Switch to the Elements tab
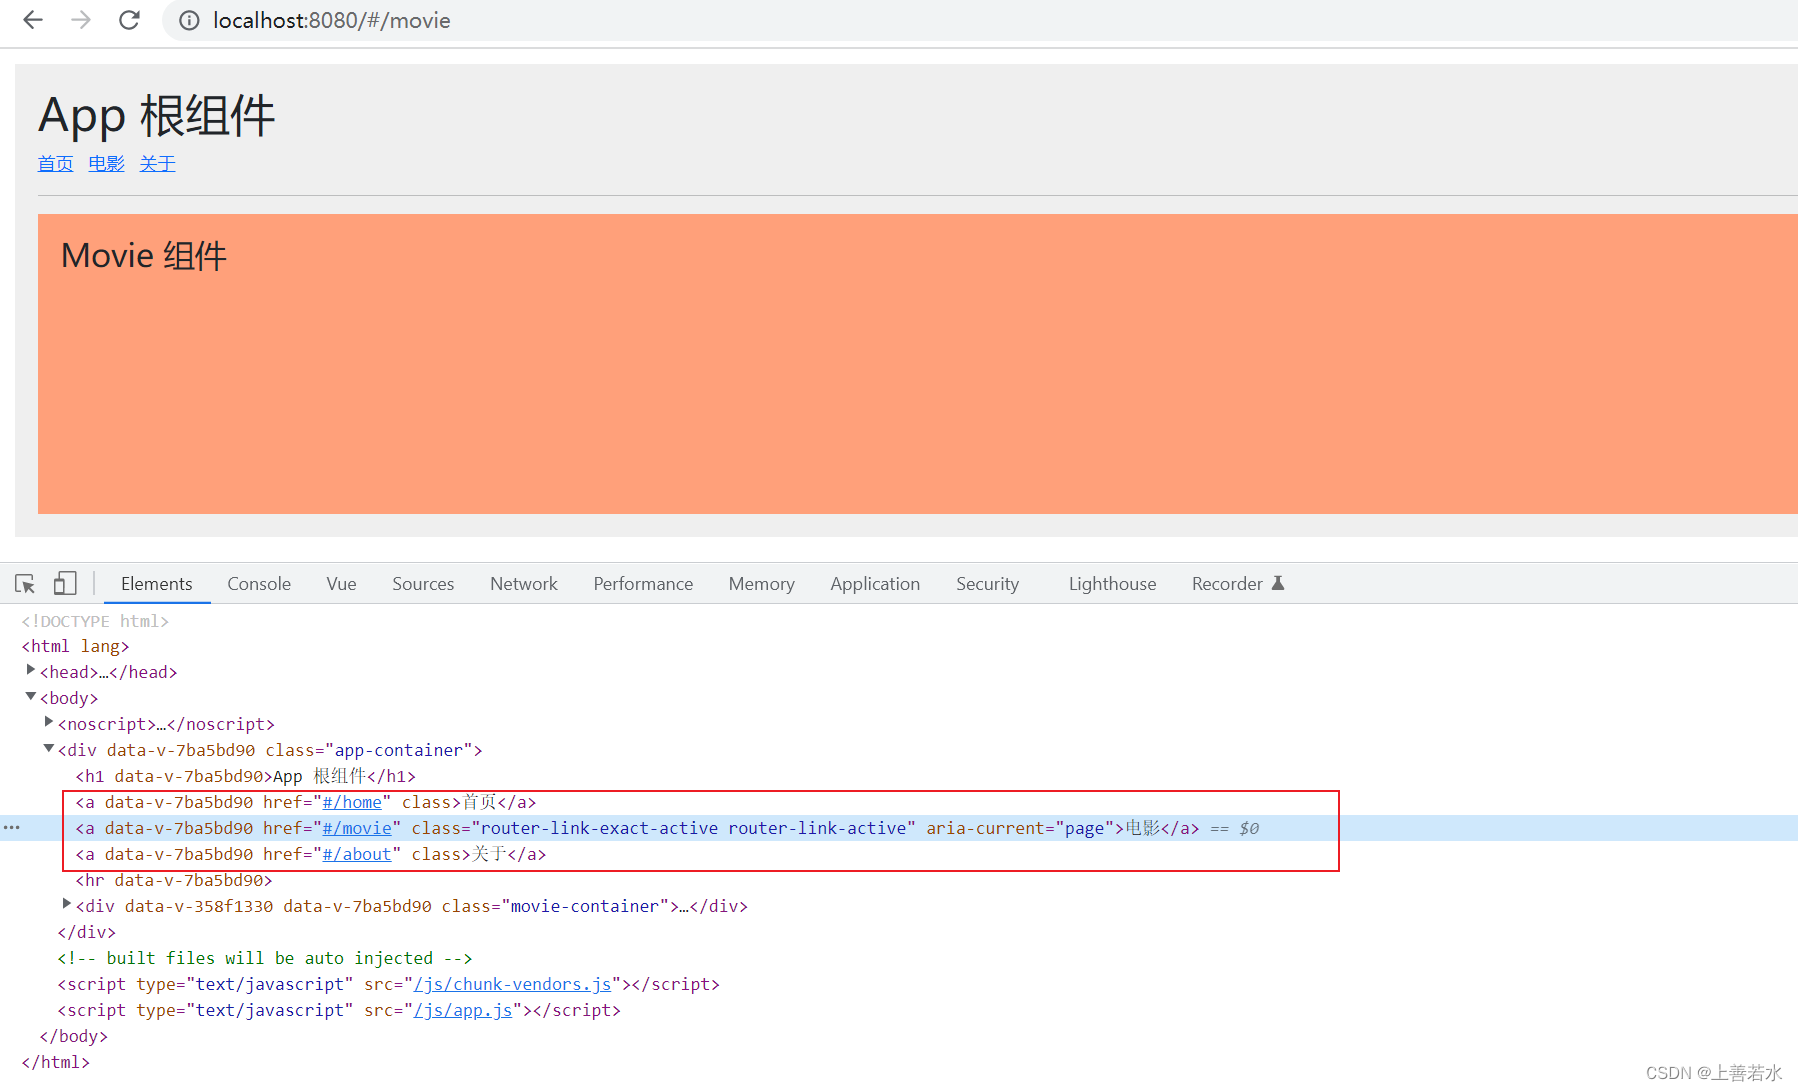 point(156,584)
